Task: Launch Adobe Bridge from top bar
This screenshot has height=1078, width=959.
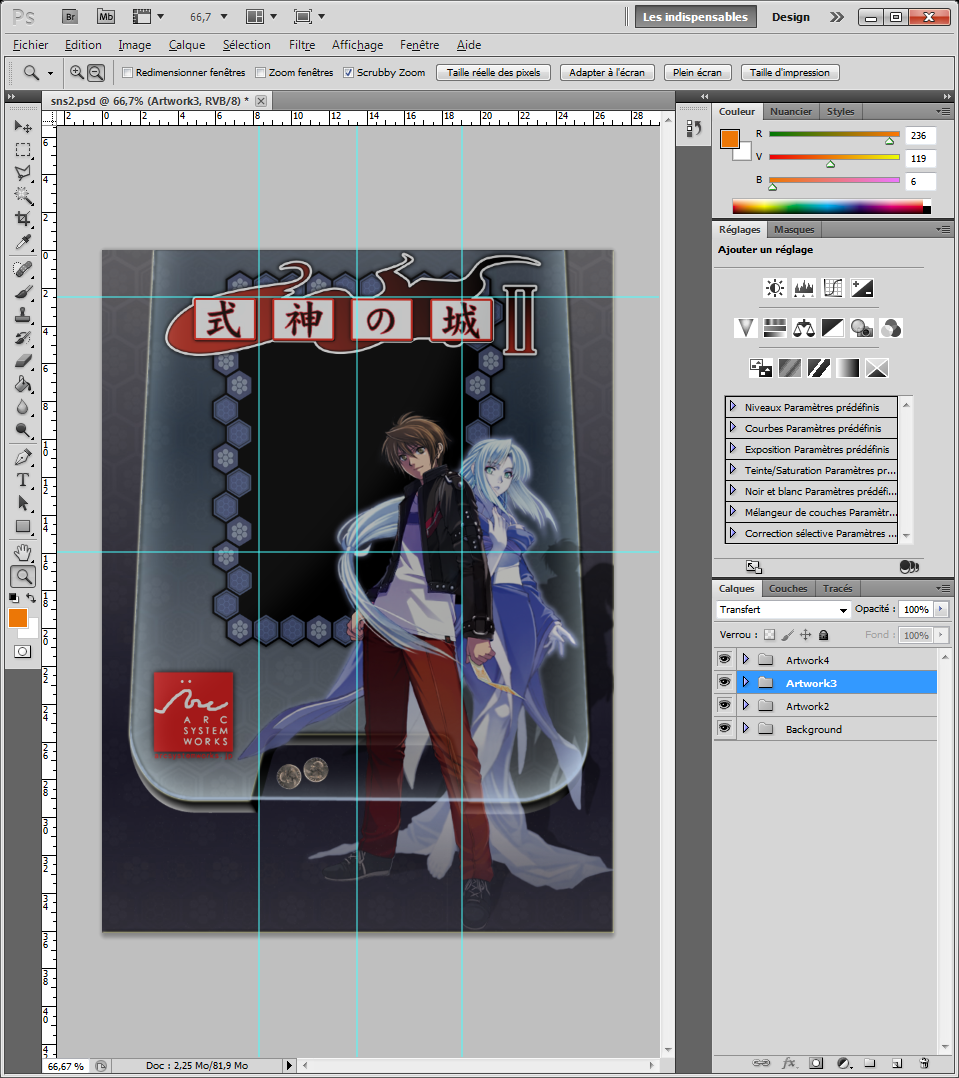Action: (x=70, y=16)
